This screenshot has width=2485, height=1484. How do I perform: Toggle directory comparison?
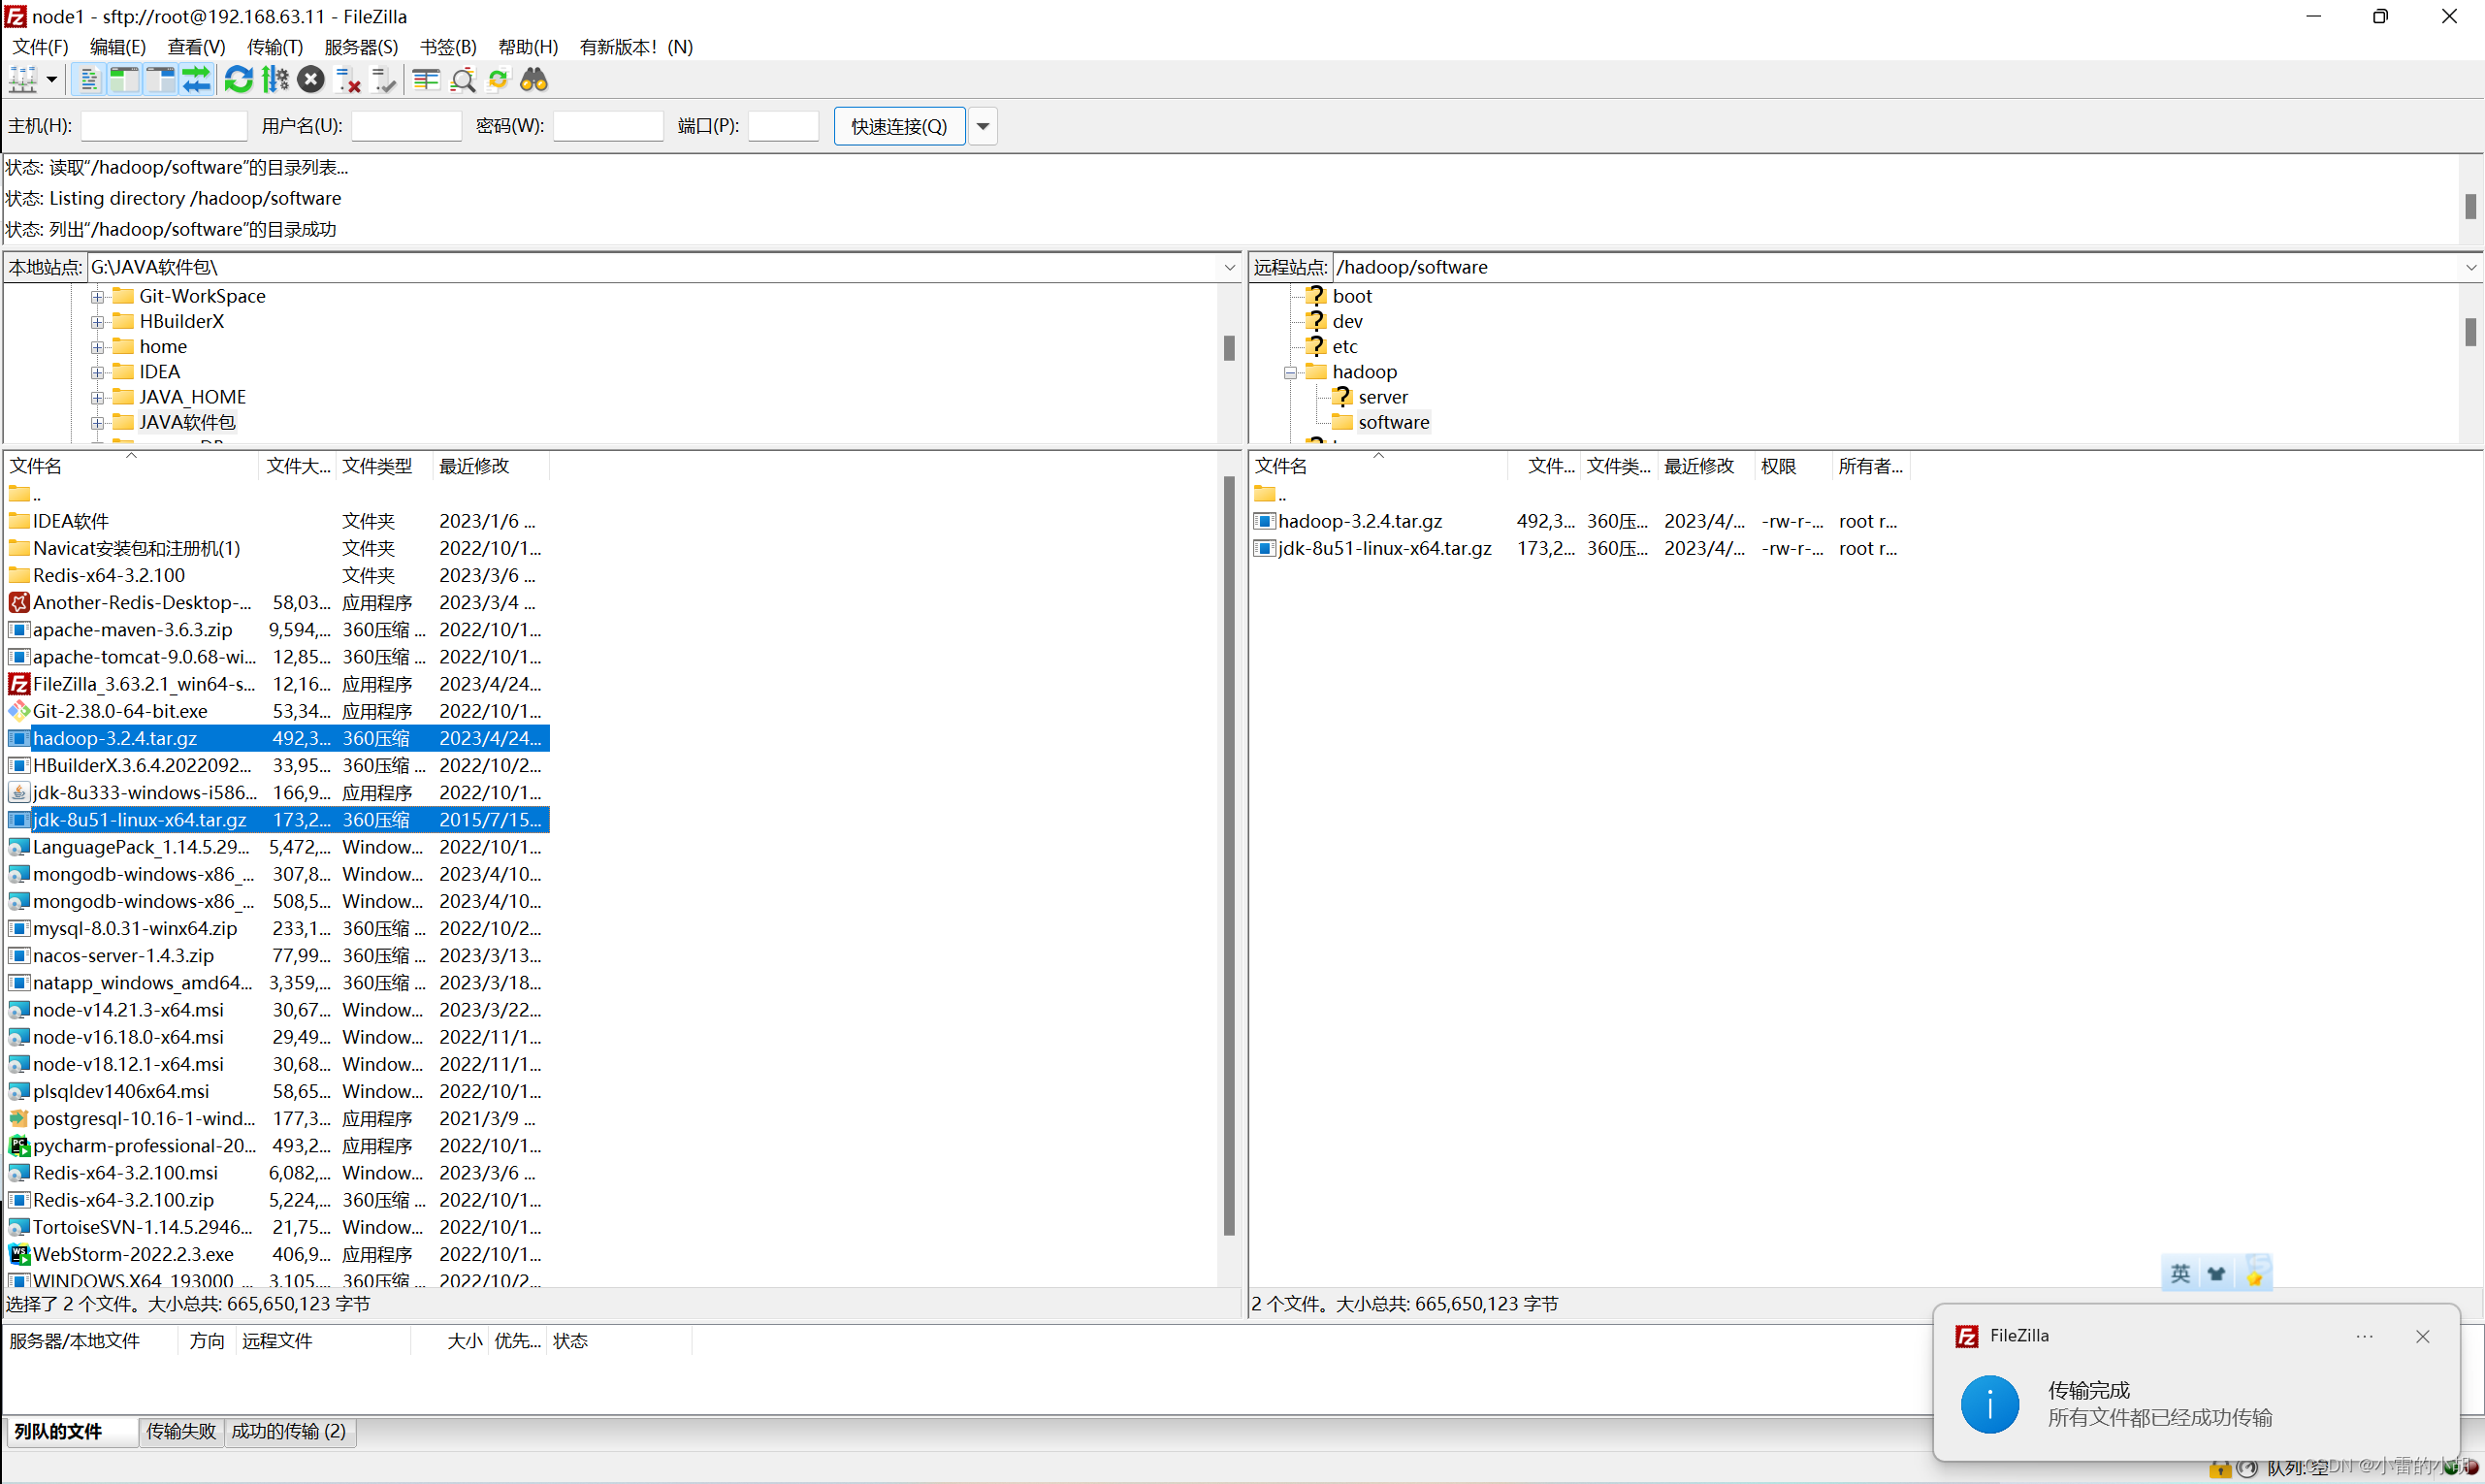point(463,80)
